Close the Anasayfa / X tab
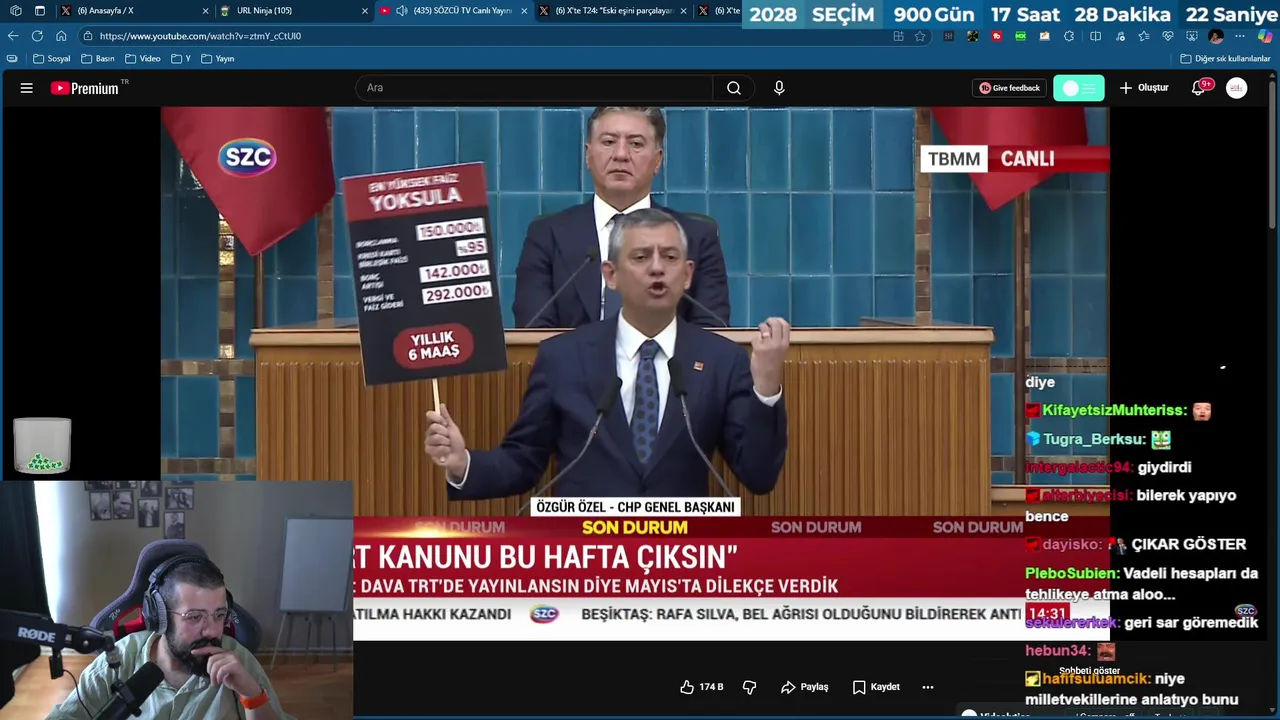The height and width of the screenshot is (720, 1280). tap(206, 11)
